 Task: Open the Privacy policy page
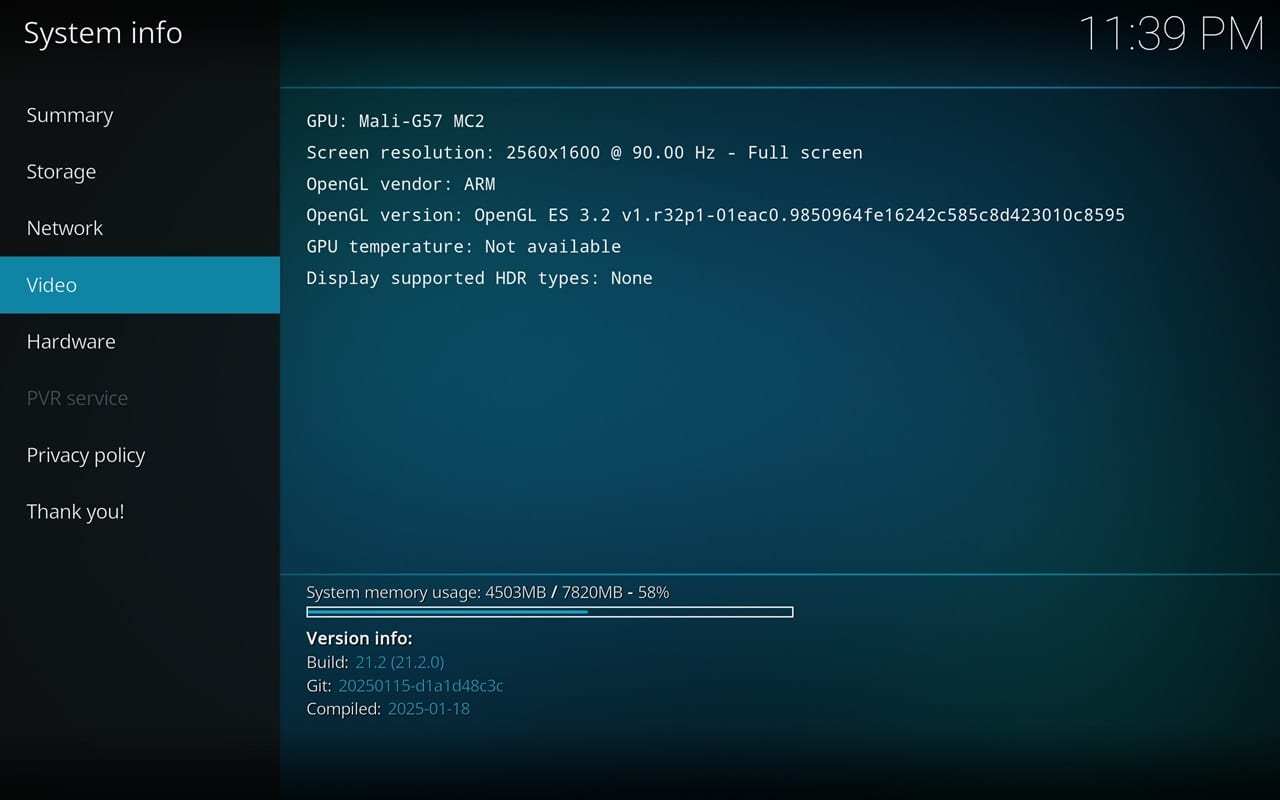86,455
